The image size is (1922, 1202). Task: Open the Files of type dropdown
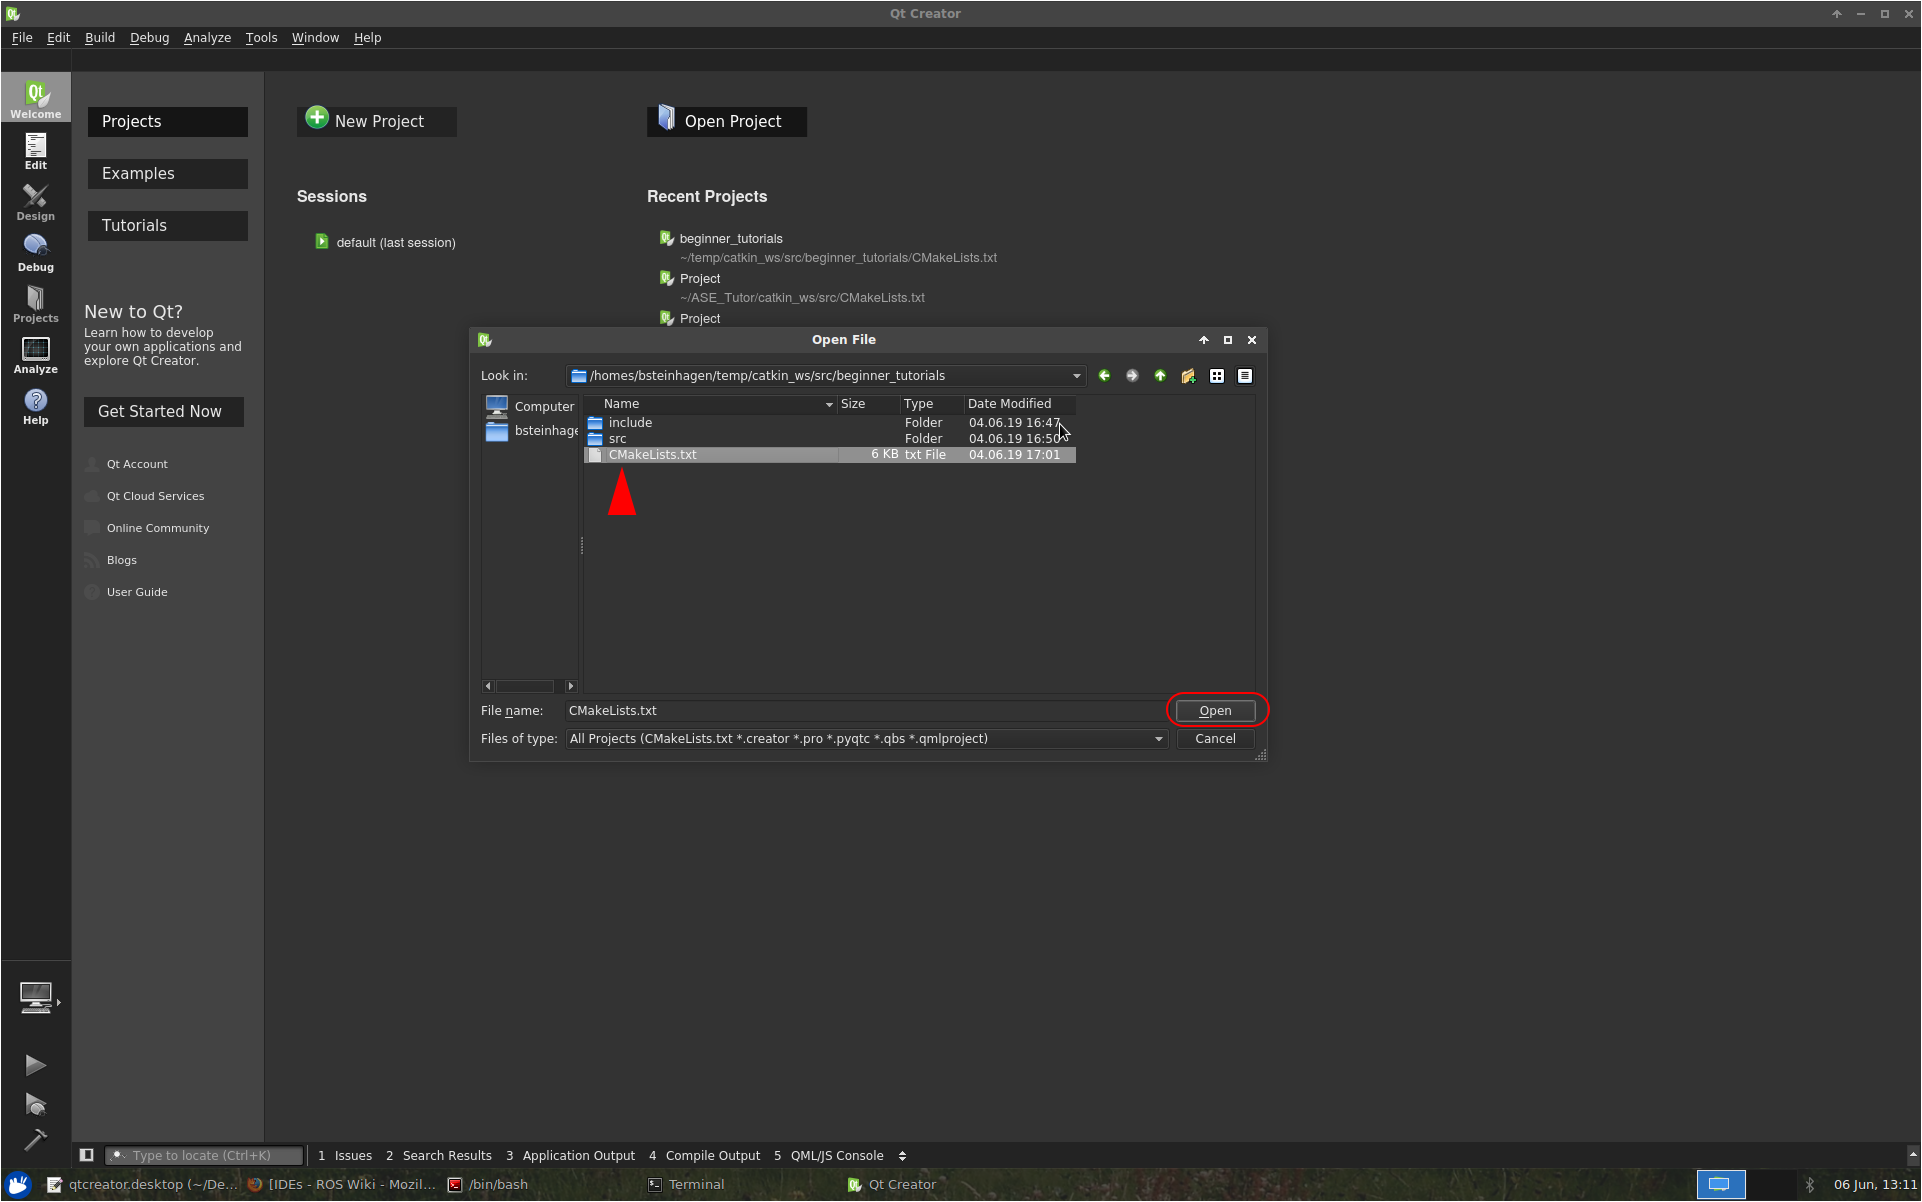pyautogui.click(x=1158, y=739)
